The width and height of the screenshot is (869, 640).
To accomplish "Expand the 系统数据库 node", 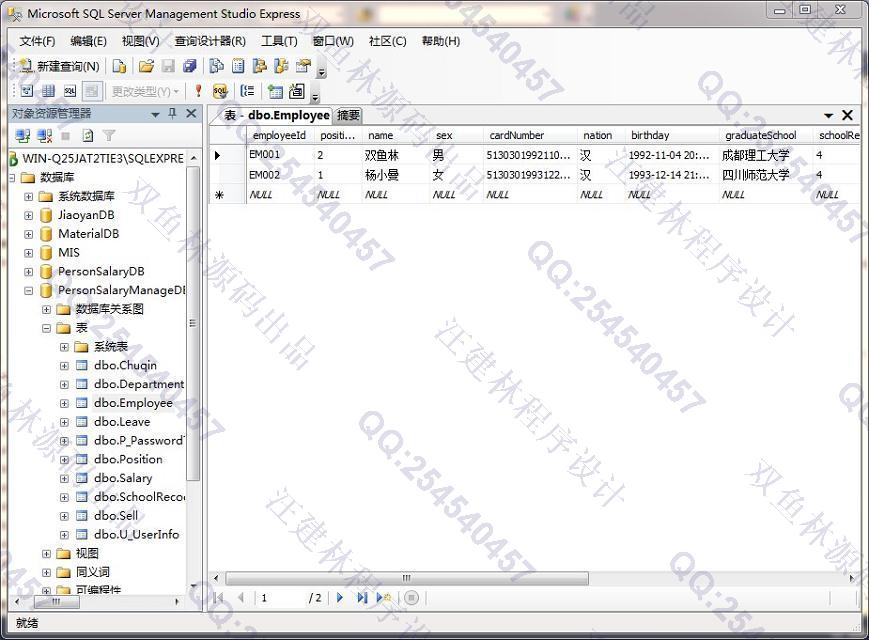I will 29,197.
